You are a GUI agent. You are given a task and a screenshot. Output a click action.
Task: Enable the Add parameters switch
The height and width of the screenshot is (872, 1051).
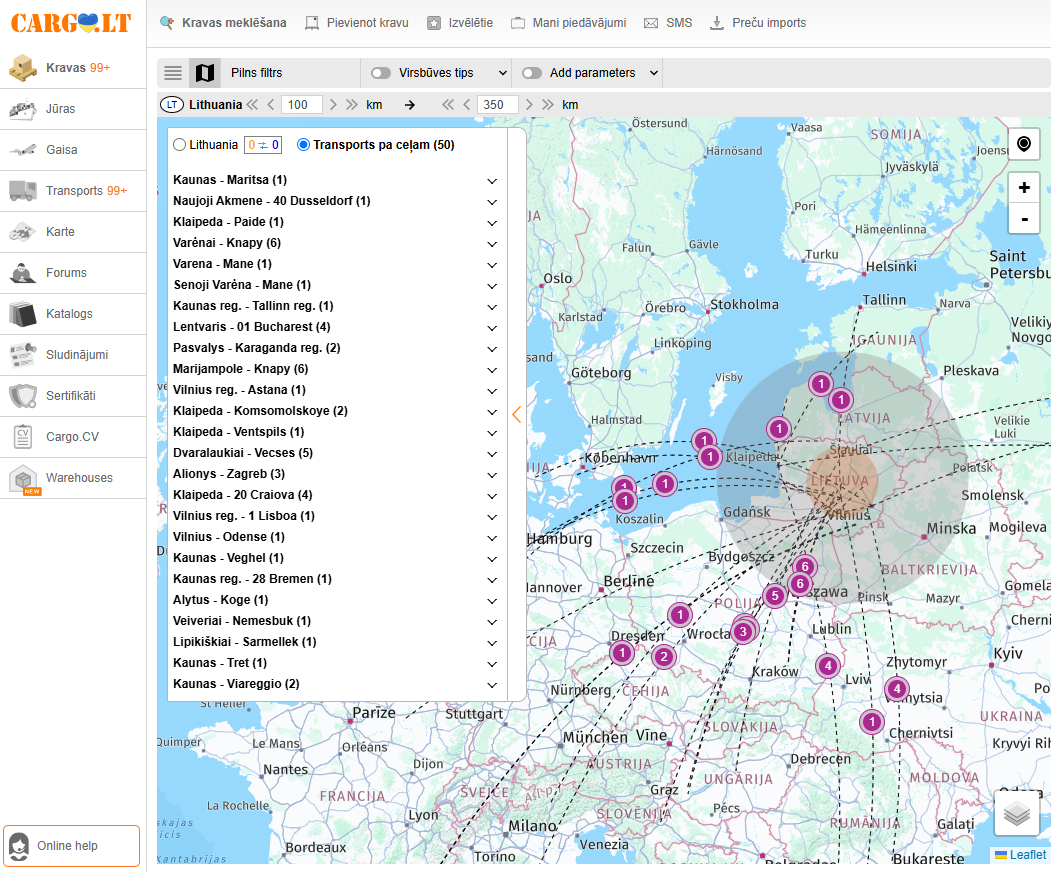[532, 73]
